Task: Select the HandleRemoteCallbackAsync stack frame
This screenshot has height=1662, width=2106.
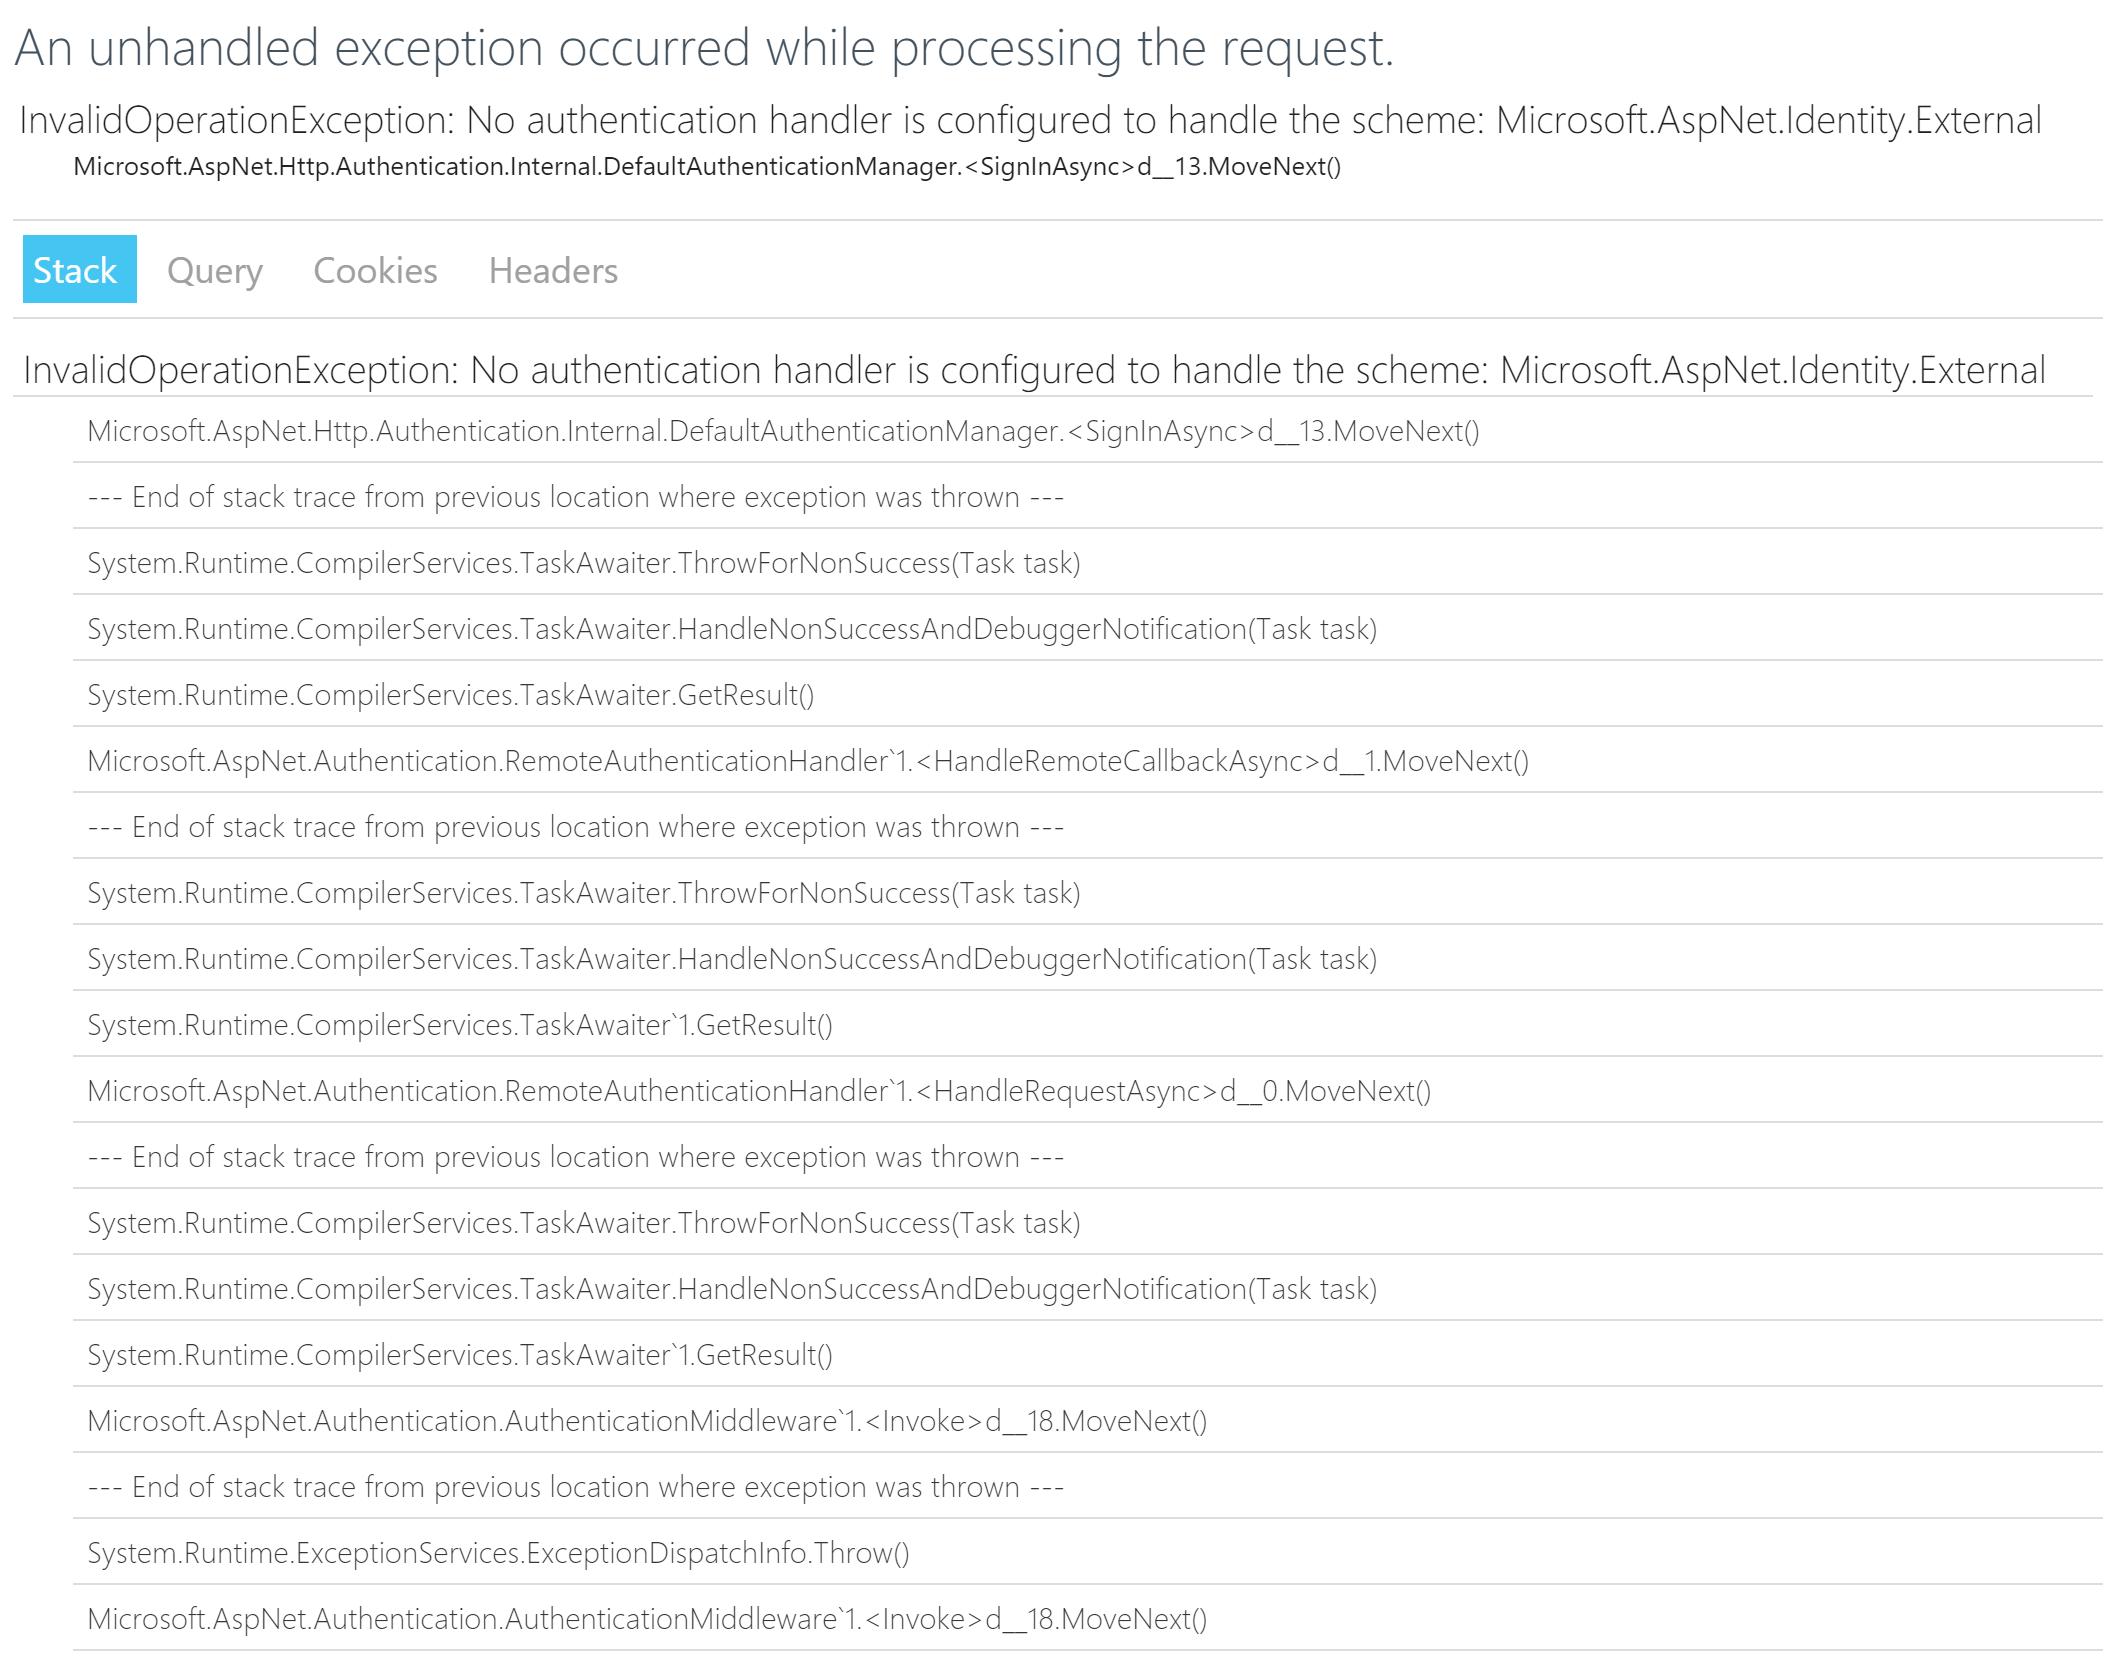Action: 1087,761
